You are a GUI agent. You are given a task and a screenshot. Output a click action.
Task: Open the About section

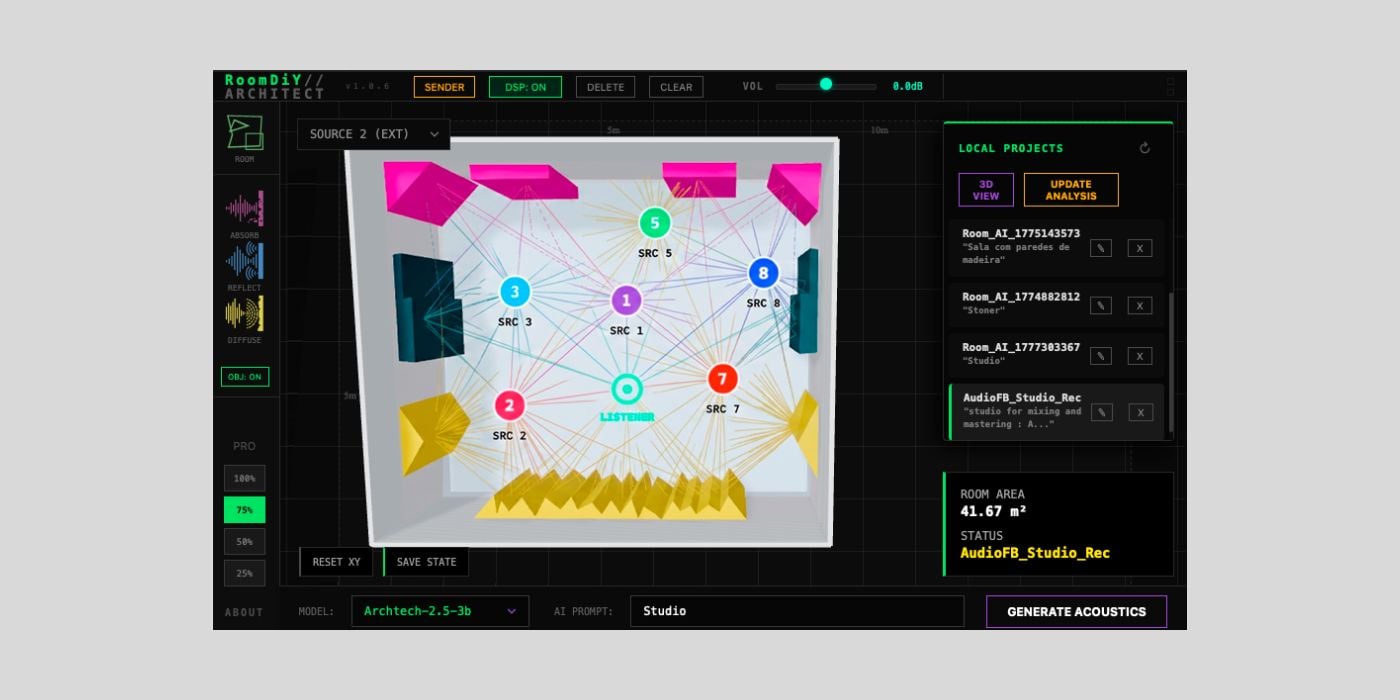coord(244,612)
